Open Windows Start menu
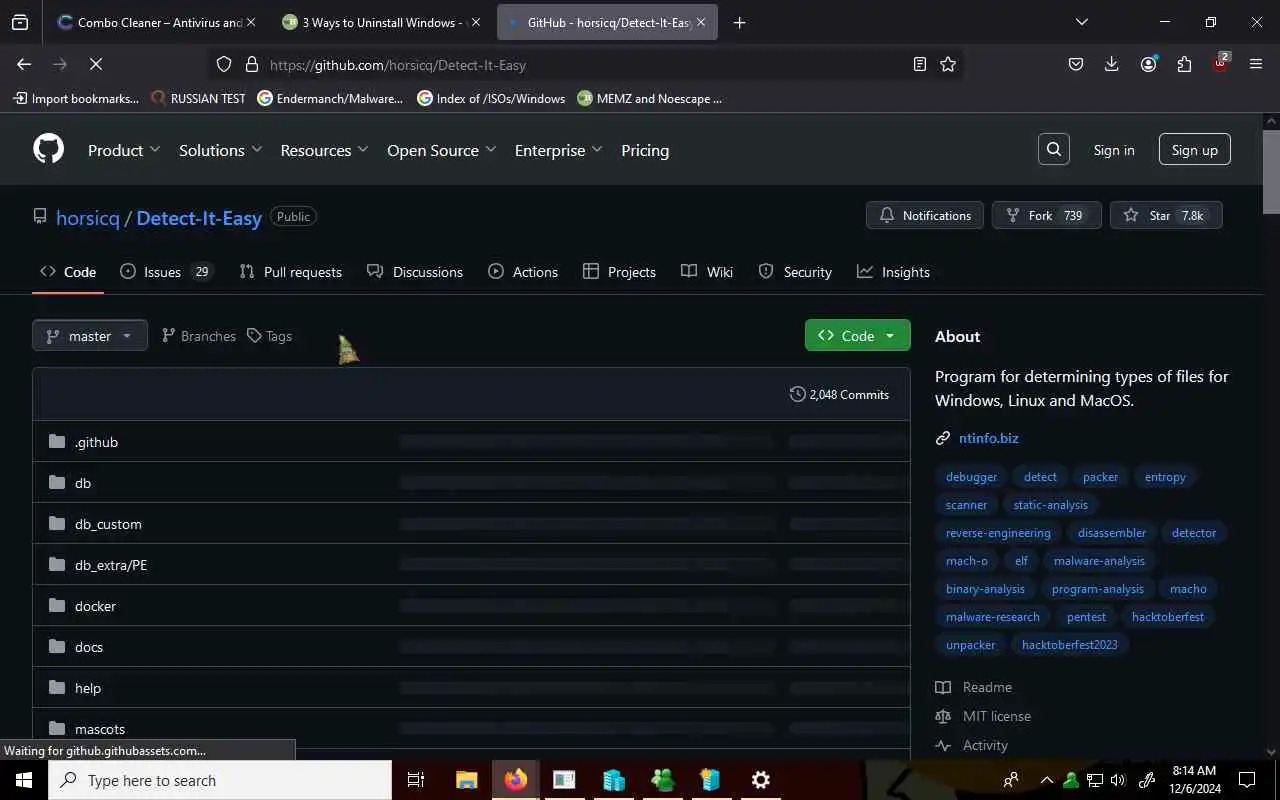 coord(24,780)
